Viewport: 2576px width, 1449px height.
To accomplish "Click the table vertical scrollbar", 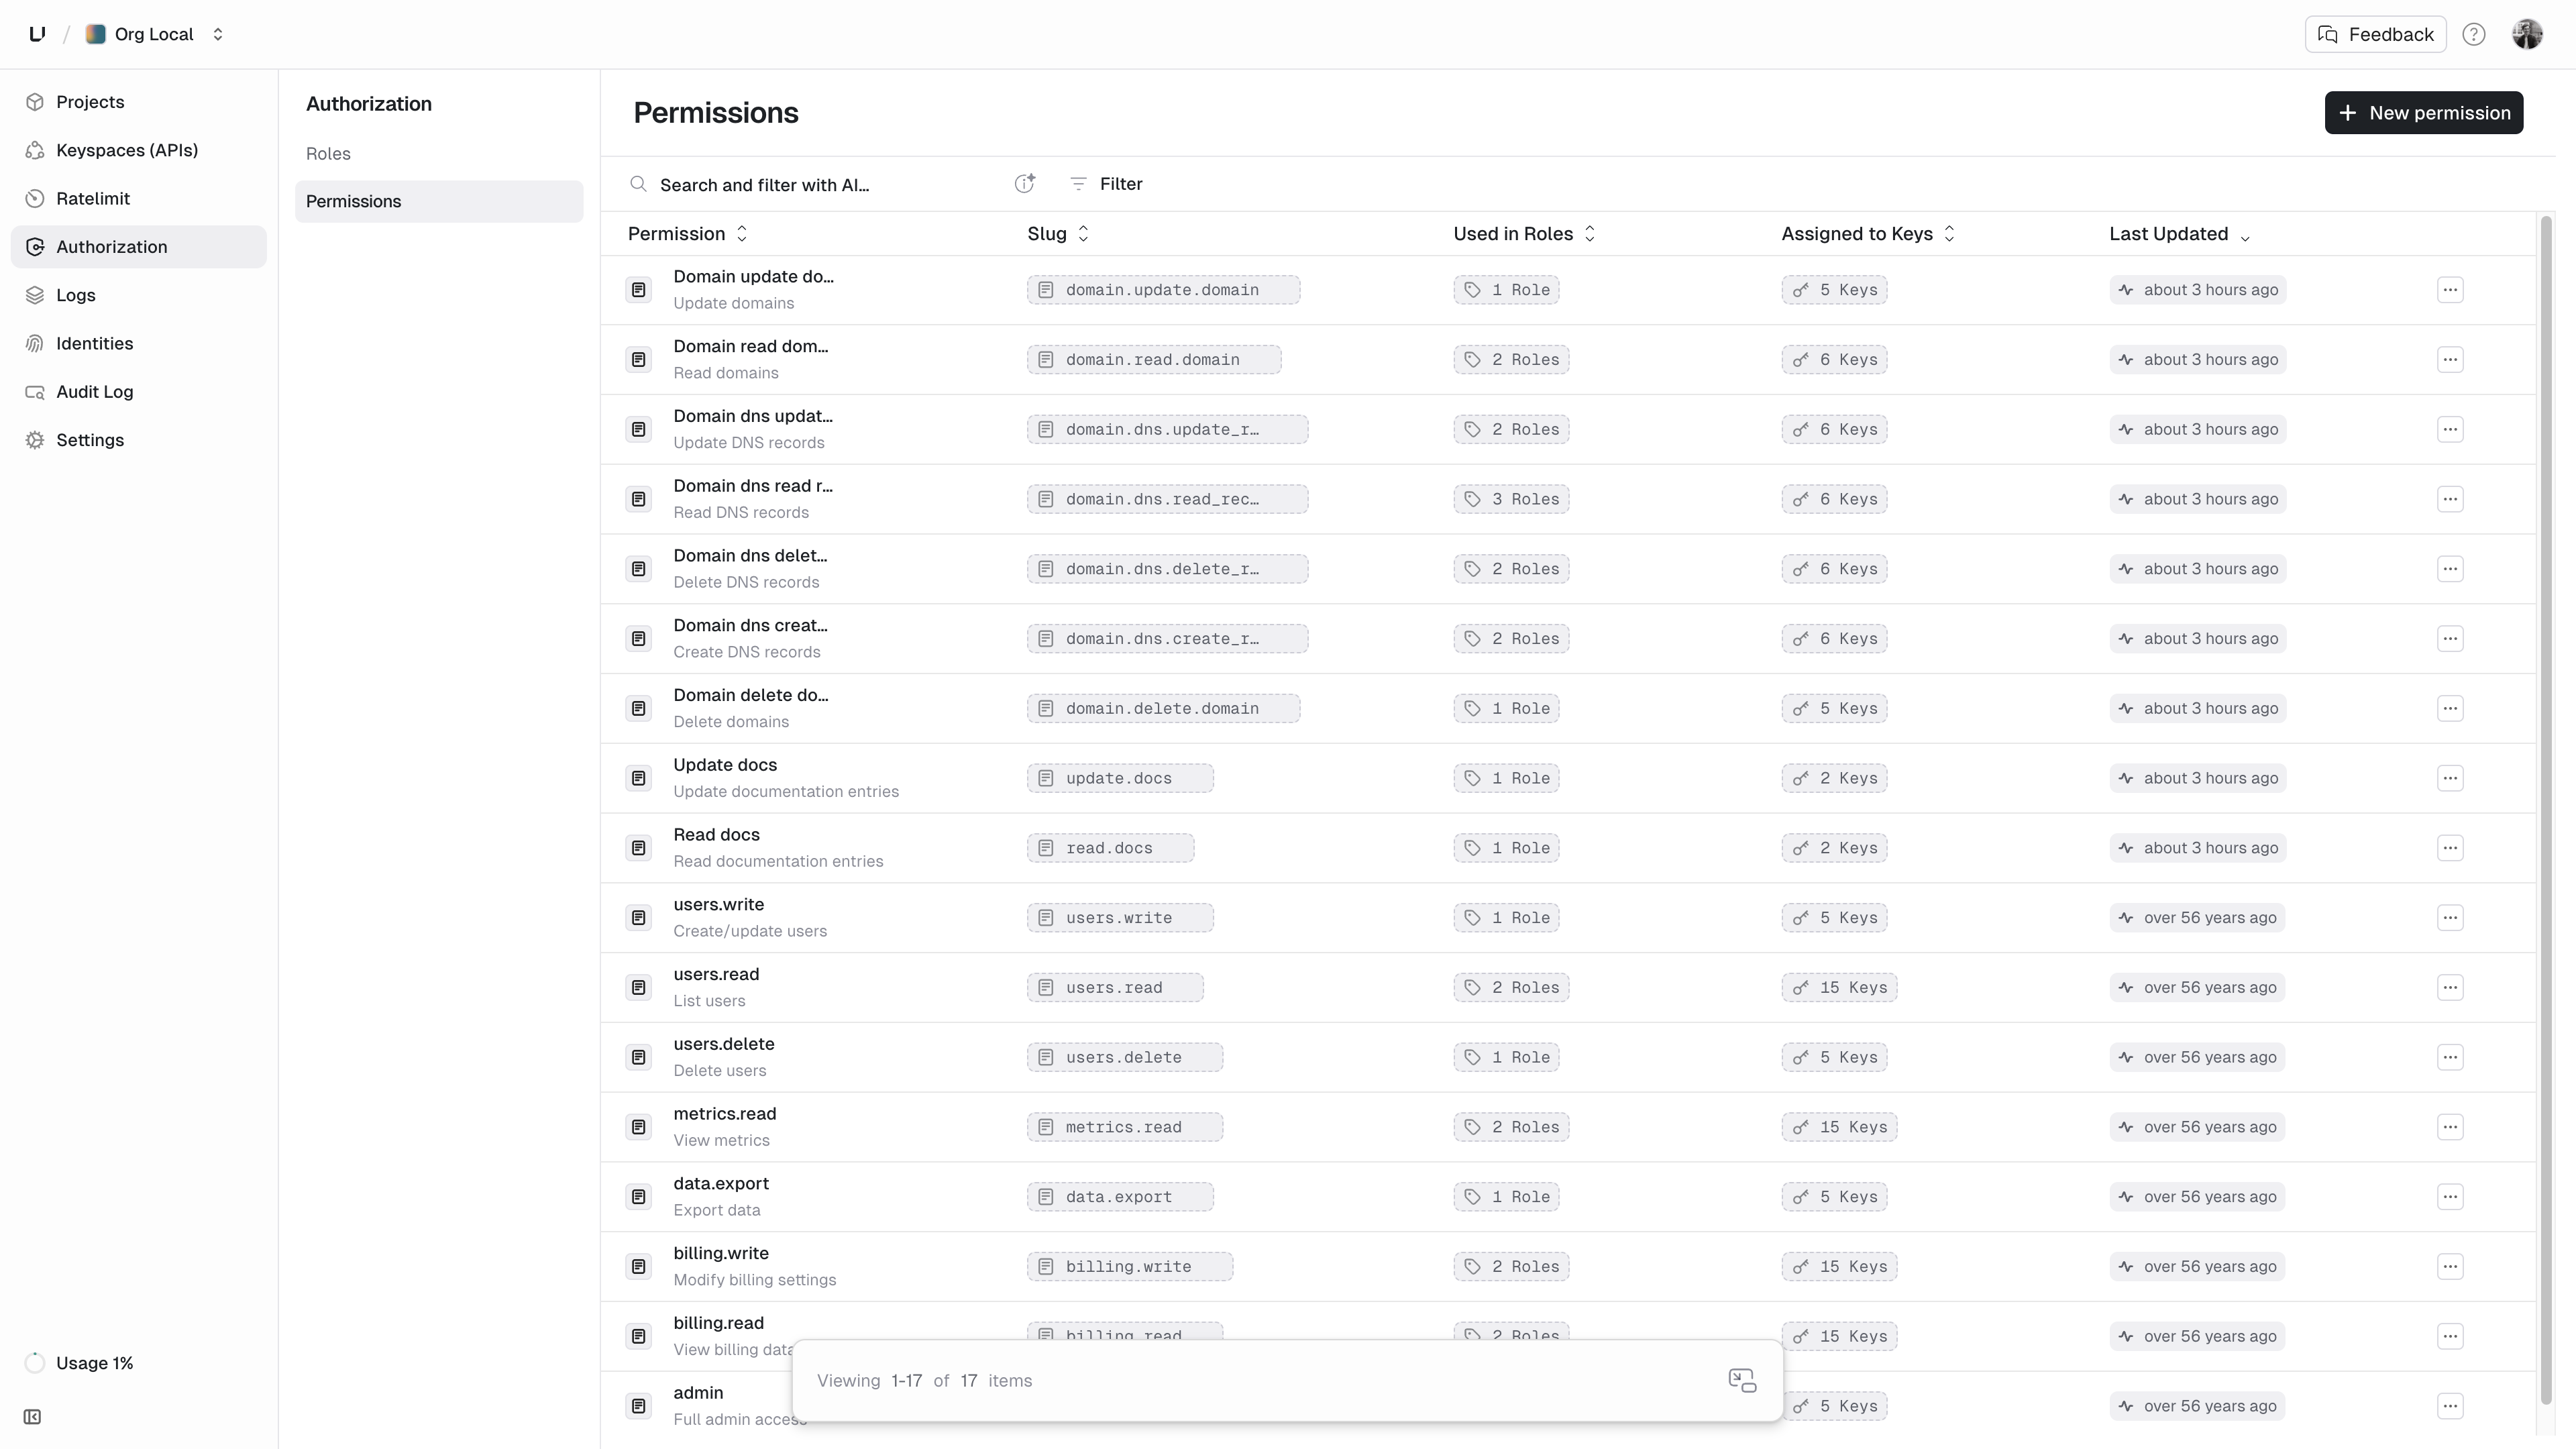I will coord(2546,810).
